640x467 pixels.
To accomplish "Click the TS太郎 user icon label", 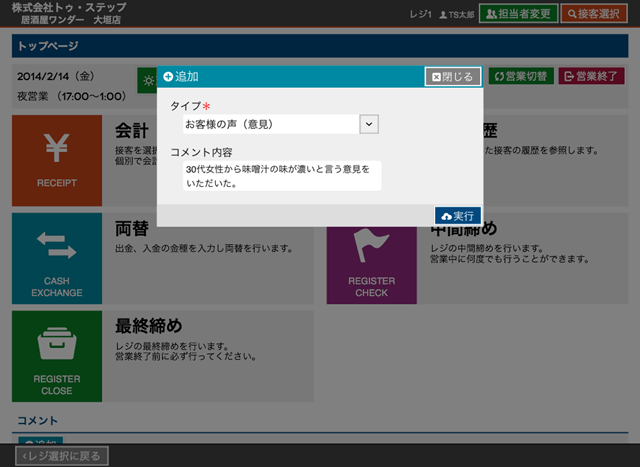I will tap(455, 13).
